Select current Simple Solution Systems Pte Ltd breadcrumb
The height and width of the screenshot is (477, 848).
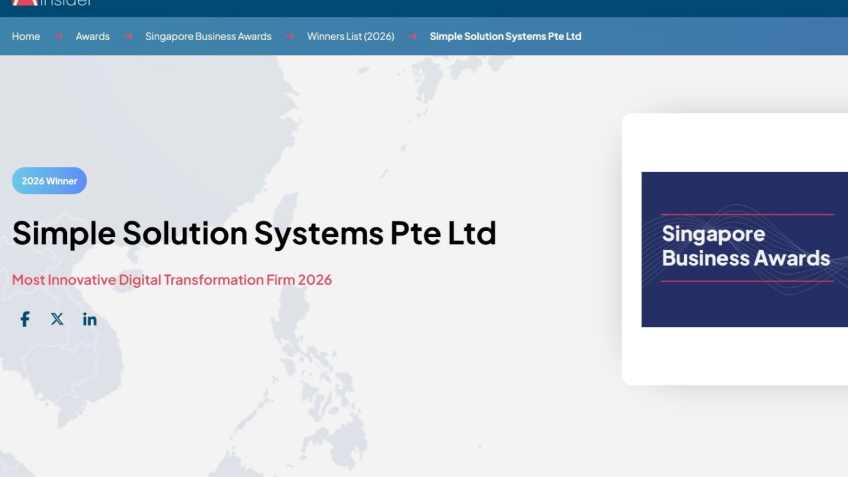505,37
